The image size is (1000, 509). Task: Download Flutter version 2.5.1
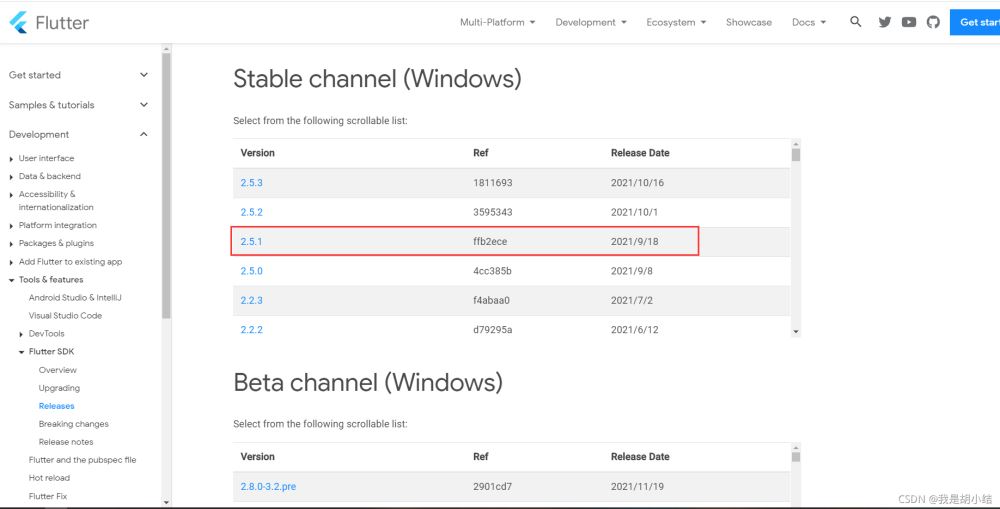[x=251, y=242]
